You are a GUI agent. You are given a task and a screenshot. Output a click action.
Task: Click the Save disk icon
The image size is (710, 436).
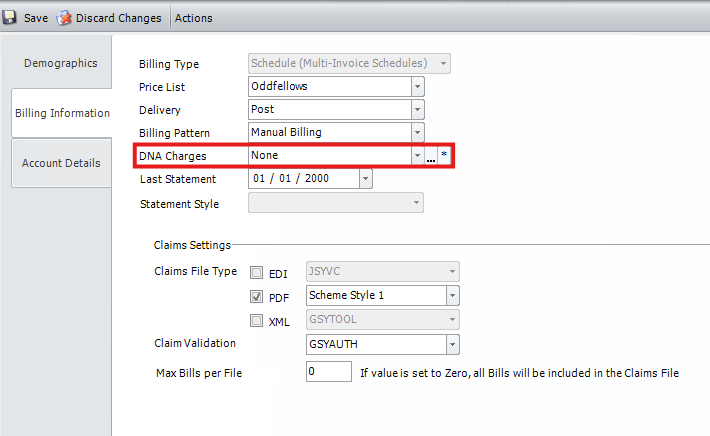(x=10, y=18)
